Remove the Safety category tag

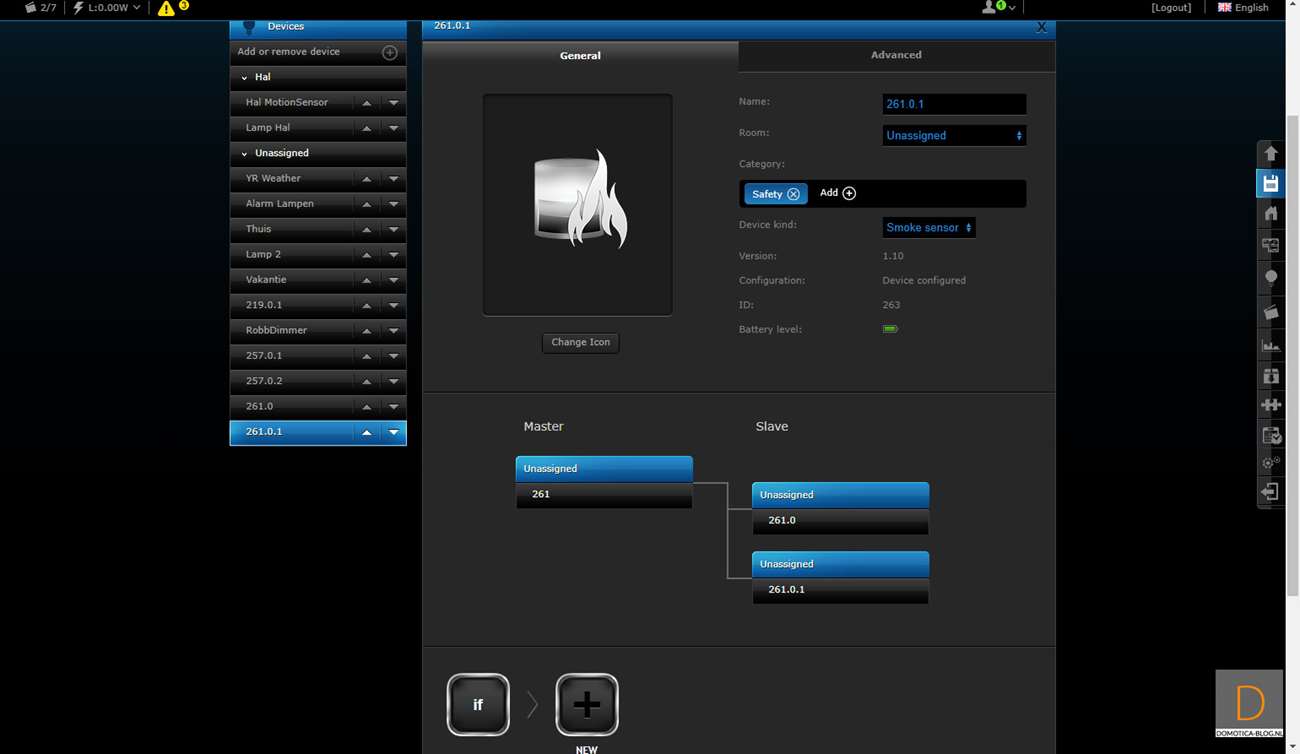click(793, 194)
